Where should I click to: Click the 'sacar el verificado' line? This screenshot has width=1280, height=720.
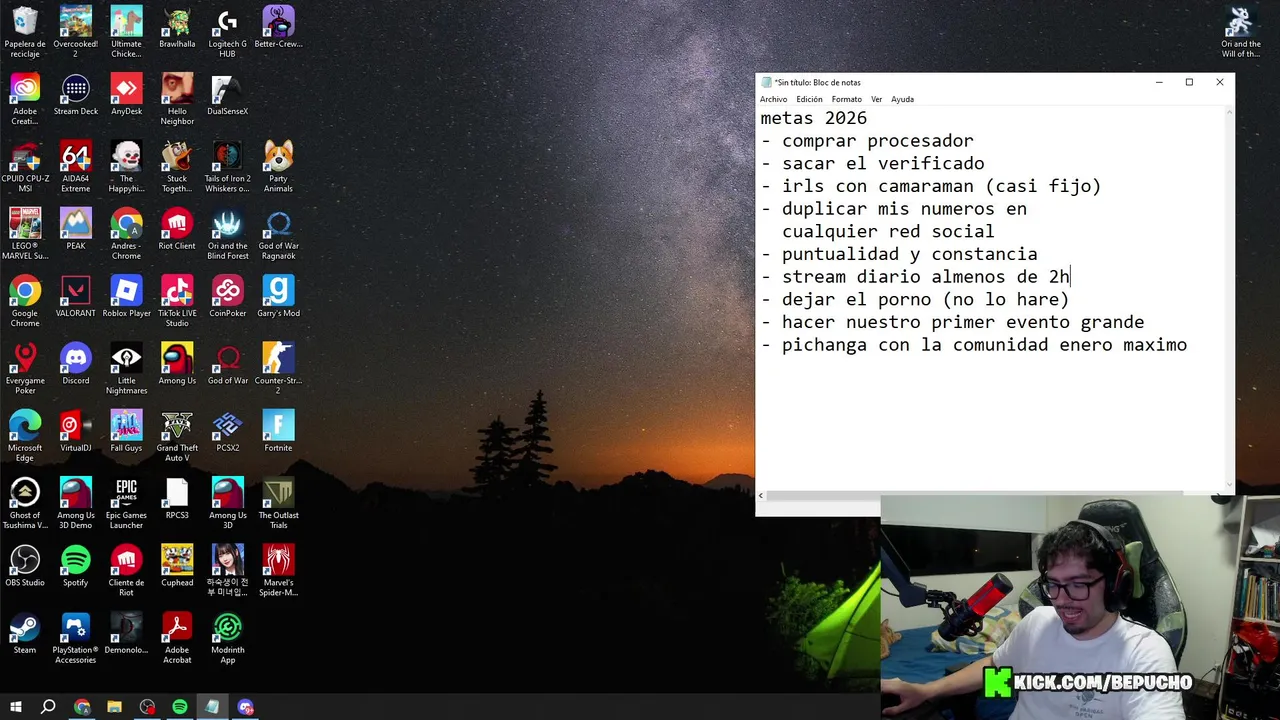coord(872,163)
